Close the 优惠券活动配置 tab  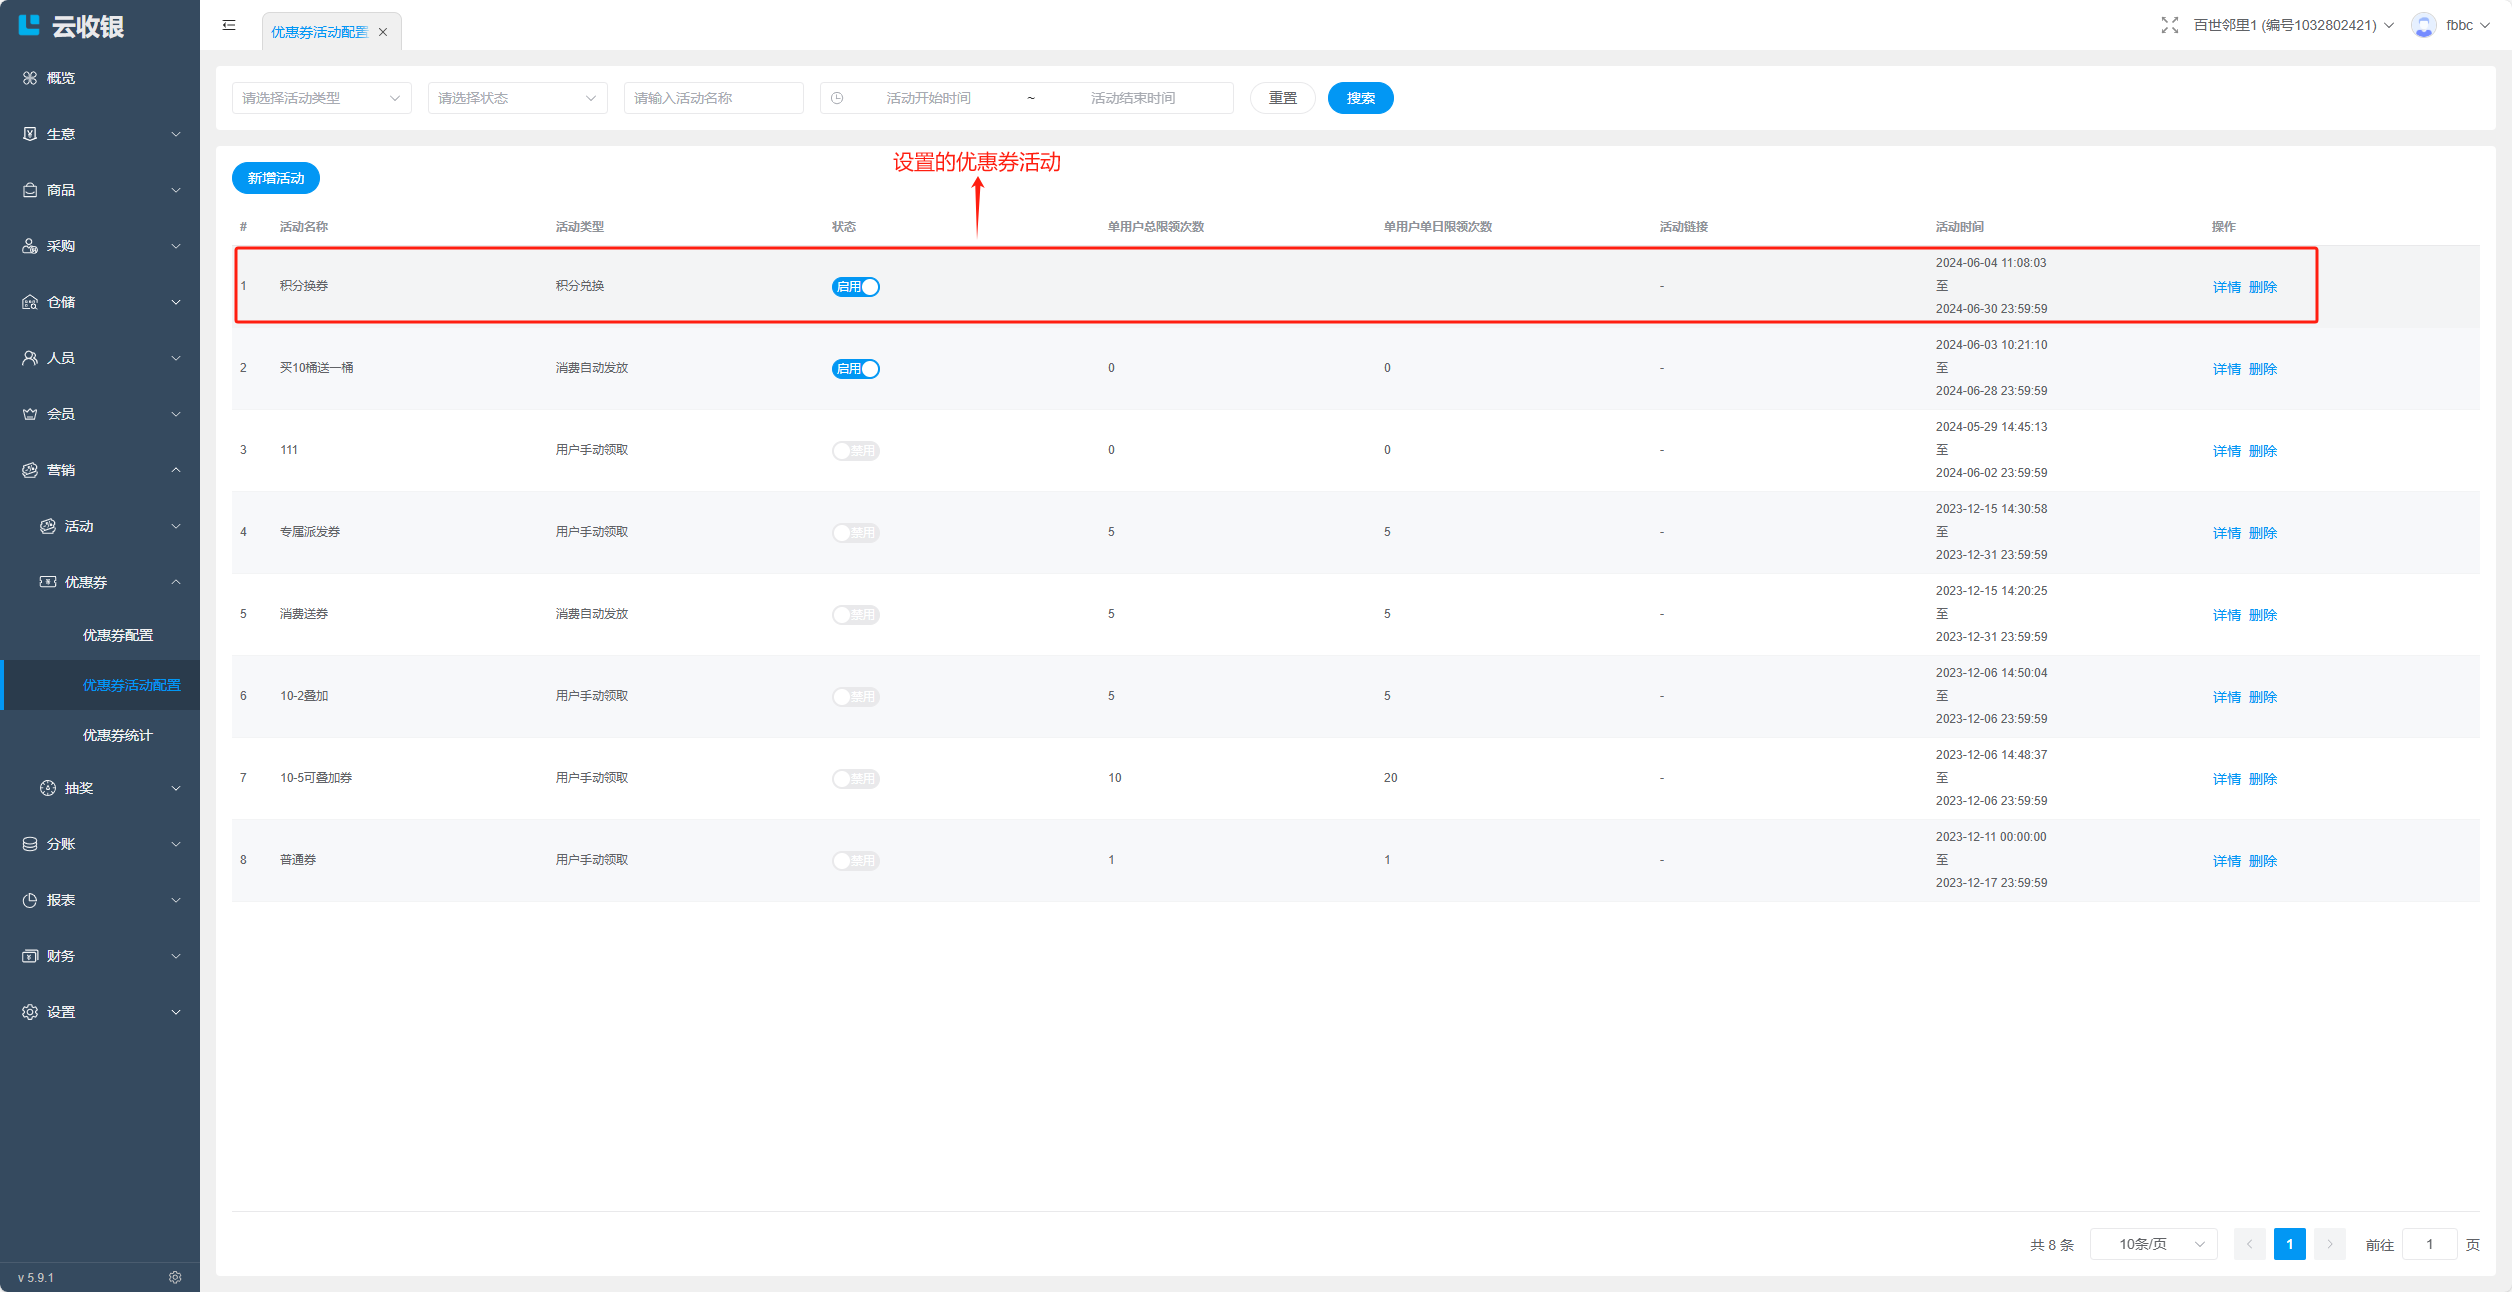tap(383, 32)
